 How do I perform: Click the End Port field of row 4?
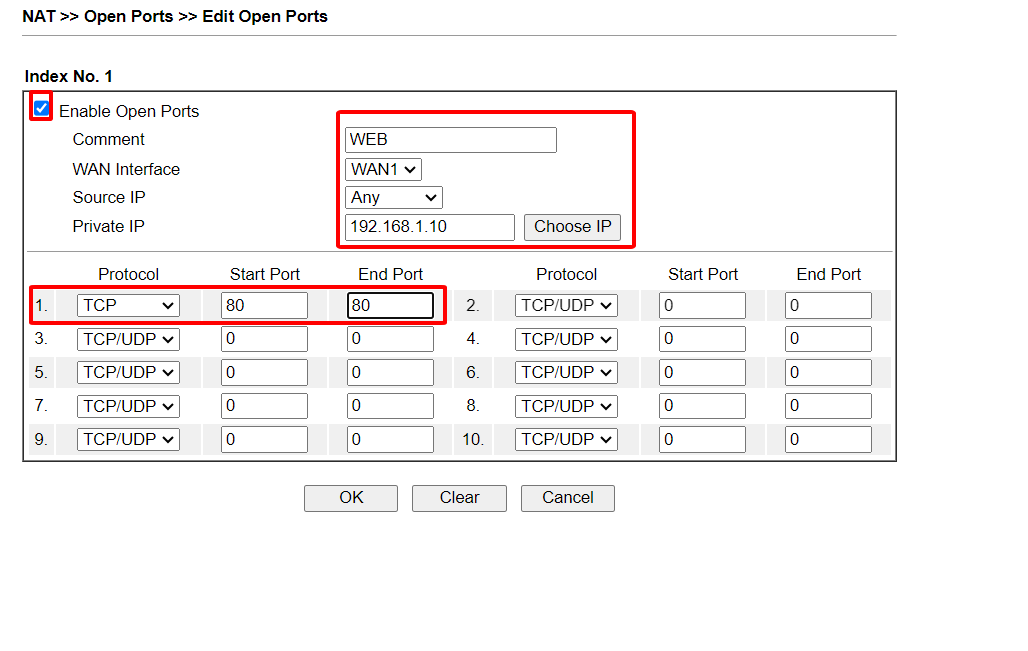click(x=828, y=339)
